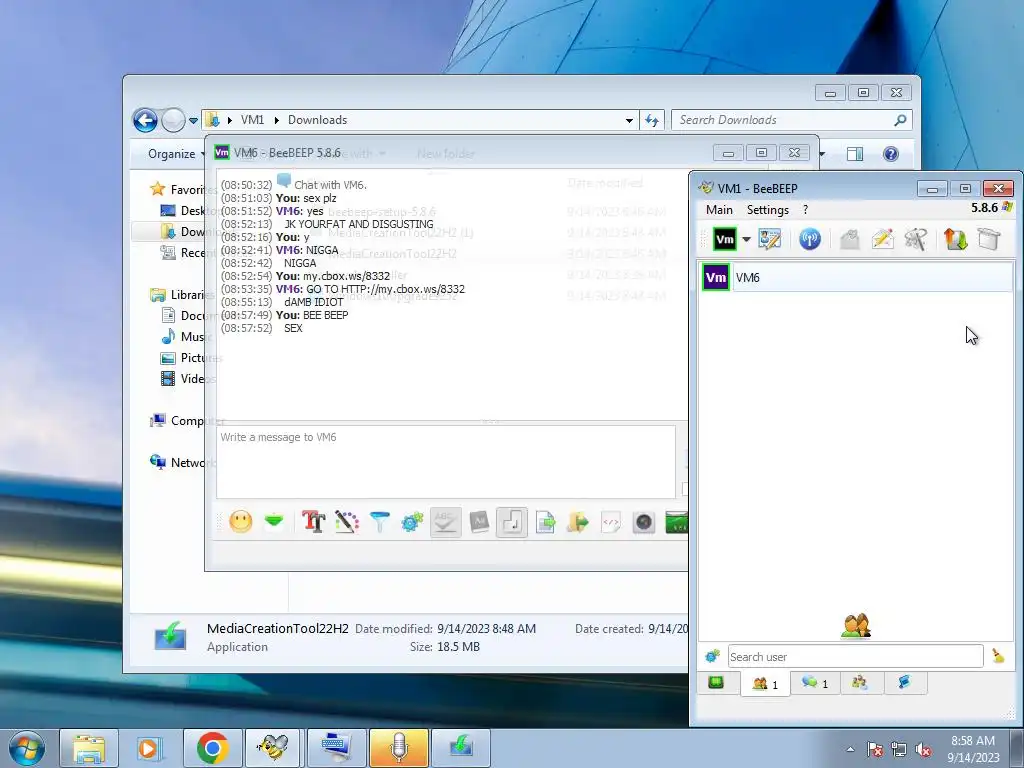Click the code snippet icon
Screen dimensions: 1024x768
611,522
